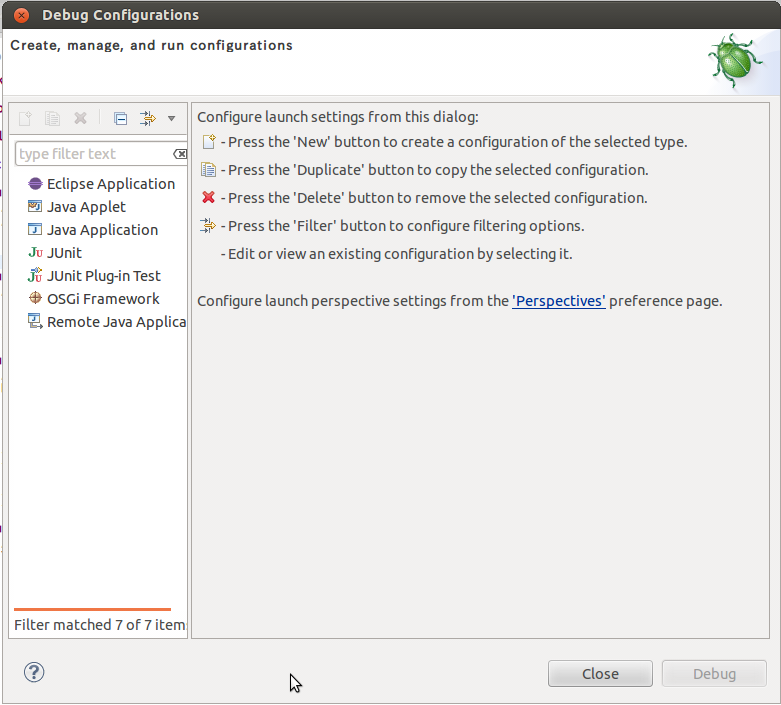Image resolution: width=781 pixels, height=705 pixels.
Task: Click the OSGi Framework icon in tree
Action: click(35, 298)
